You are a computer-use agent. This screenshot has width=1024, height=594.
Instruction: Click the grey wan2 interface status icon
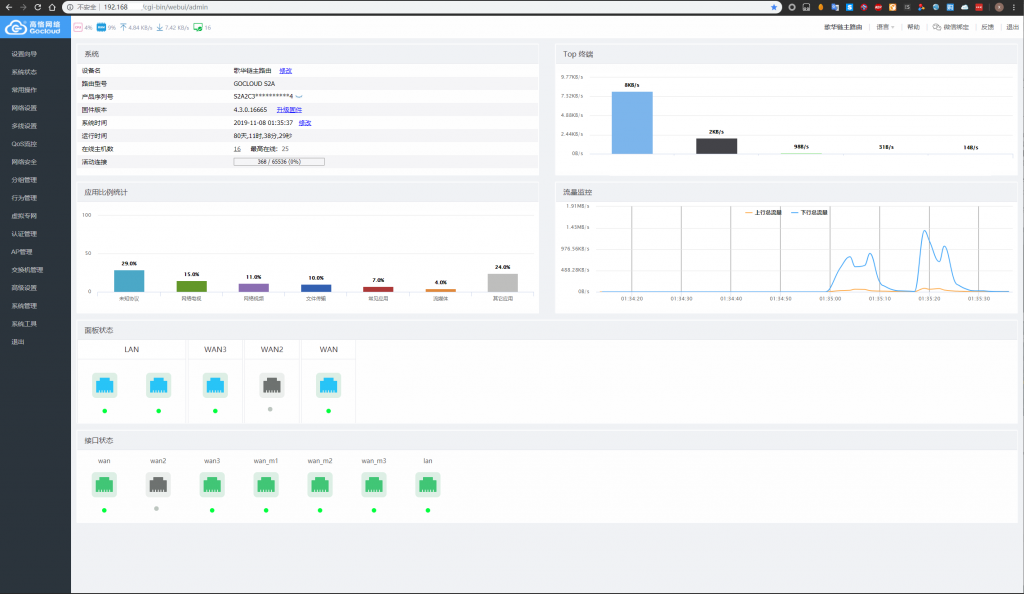click(158, 484)
